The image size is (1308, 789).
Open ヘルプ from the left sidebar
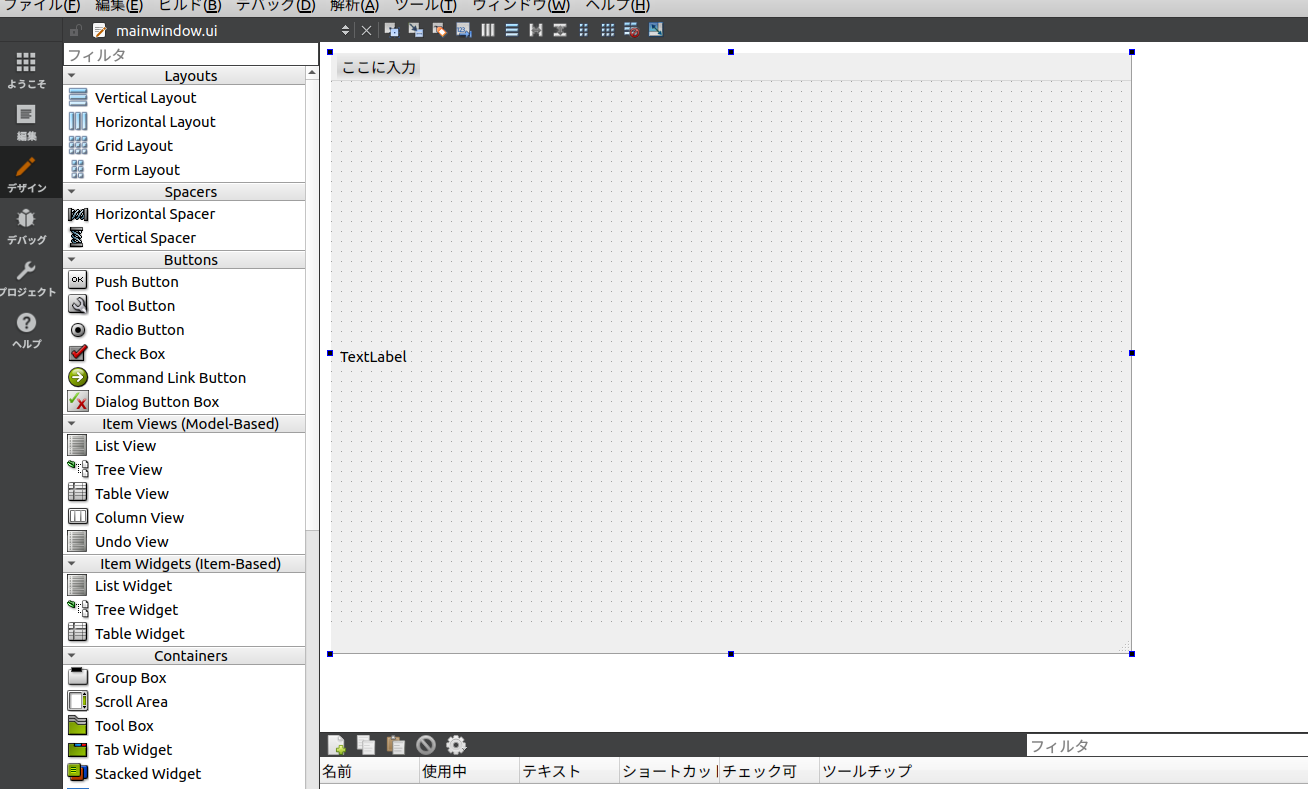(x=25, y=330)
